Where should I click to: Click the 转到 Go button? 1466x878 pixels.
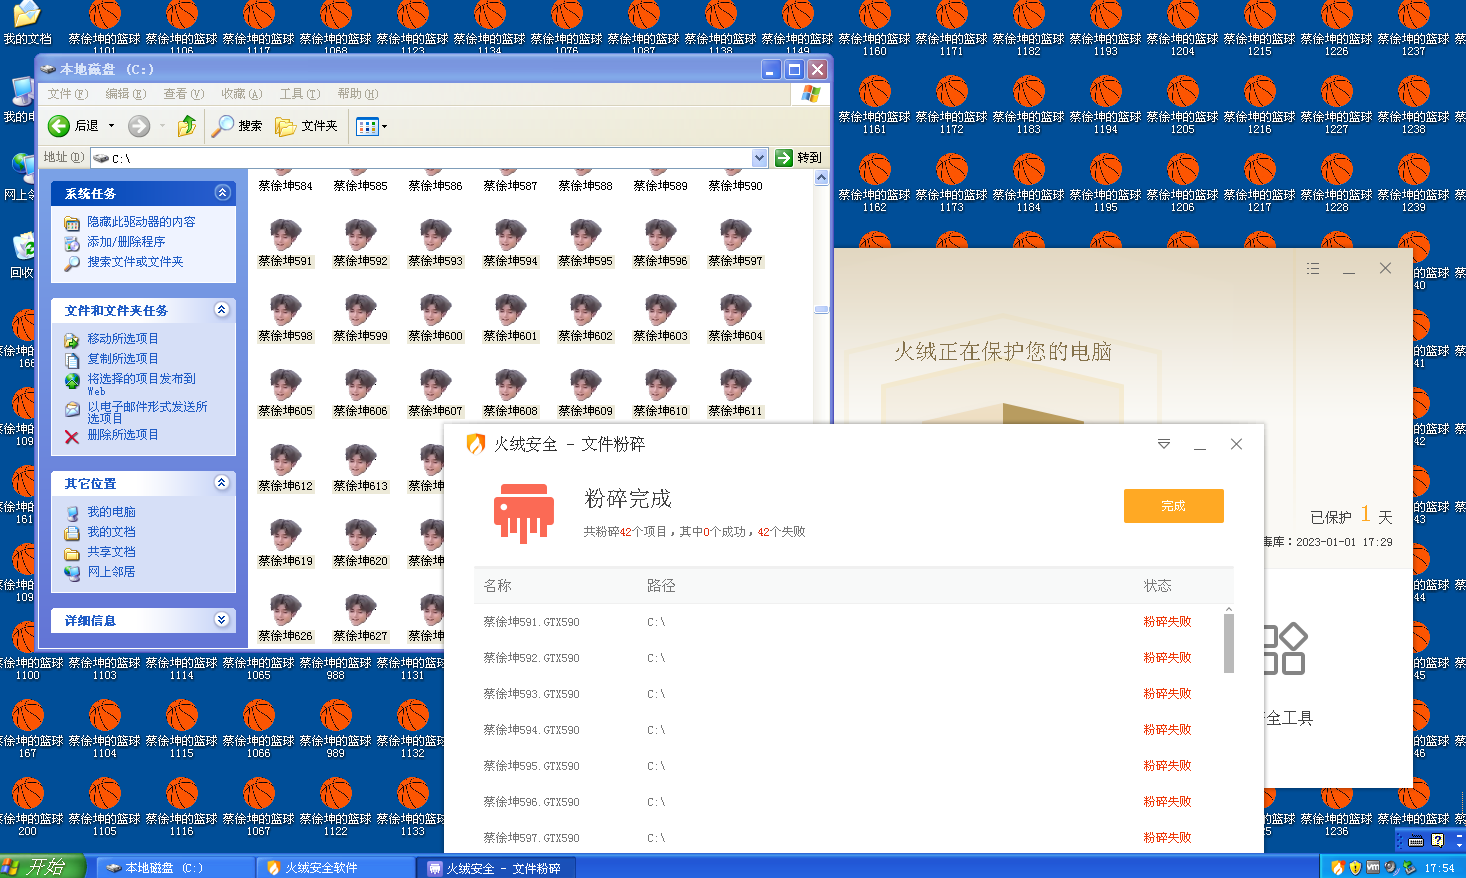pyautogui.click(x=799, y=158)
